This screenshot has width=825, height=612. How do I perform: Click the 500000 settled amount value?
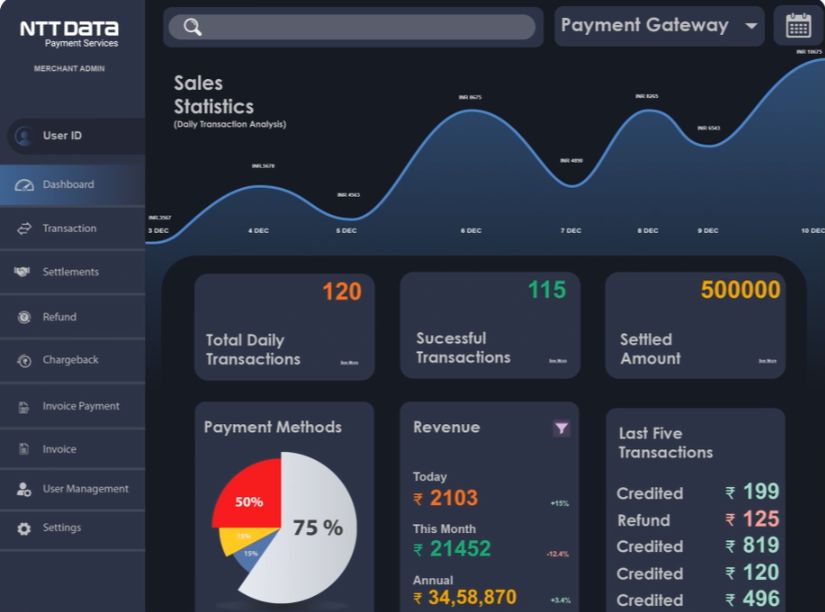[x=741, y=290]
